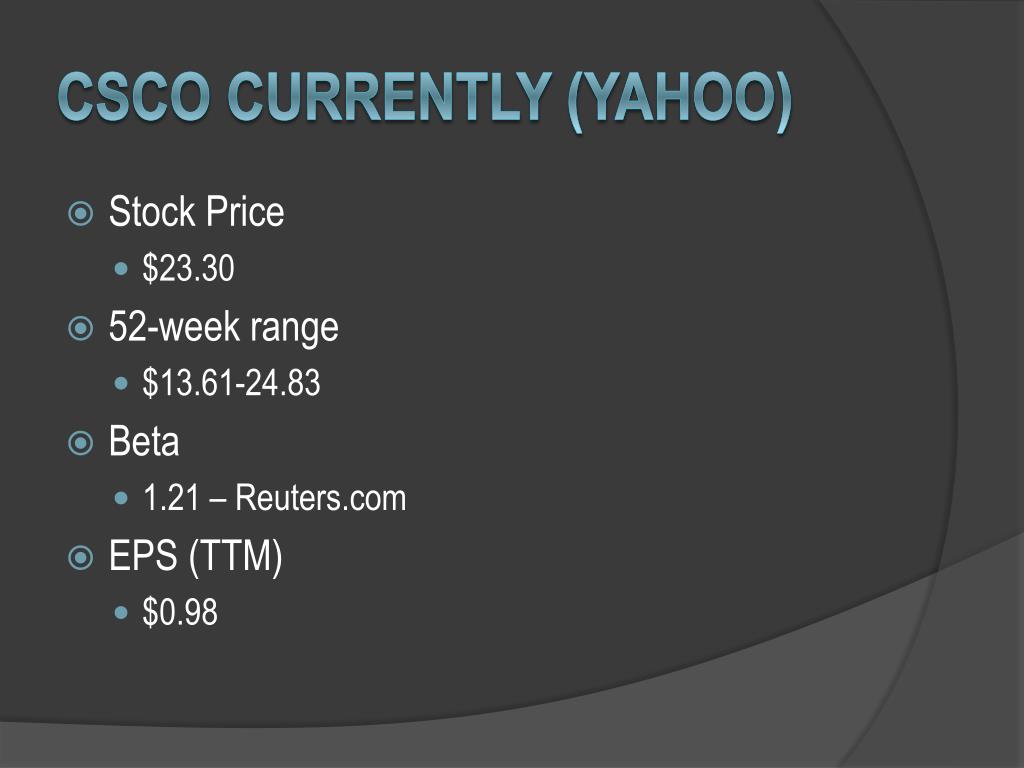Click the CSCO CURRENTLY (YAHOO) title
1024x768 pixels.
pos(425,99)
